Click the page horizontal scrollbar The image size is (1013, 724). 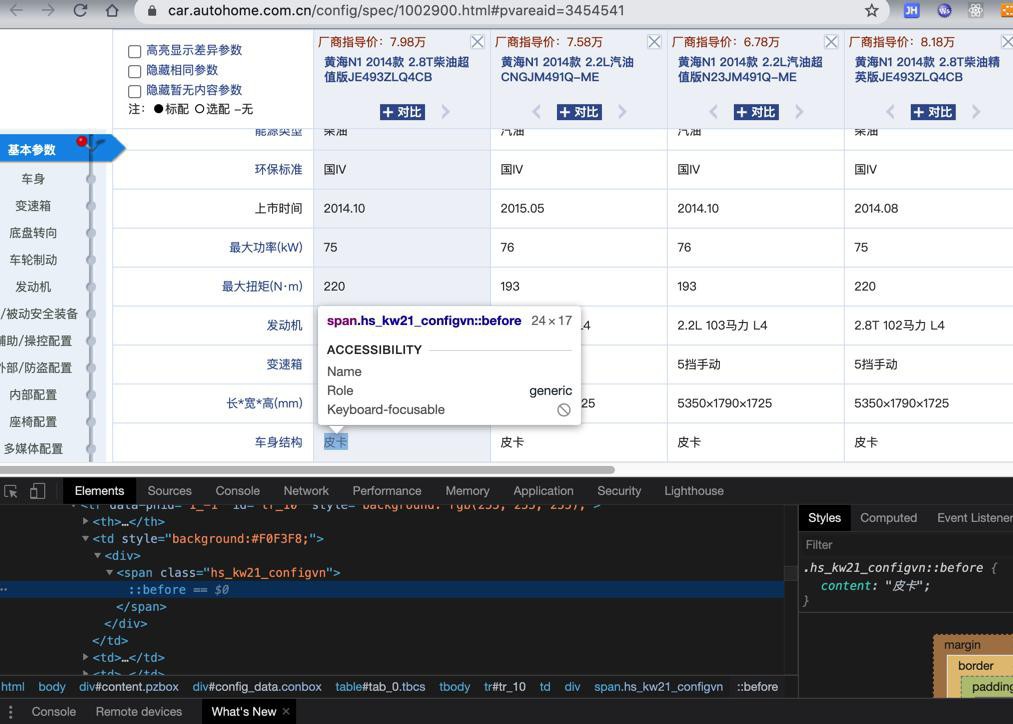point(308,470)
